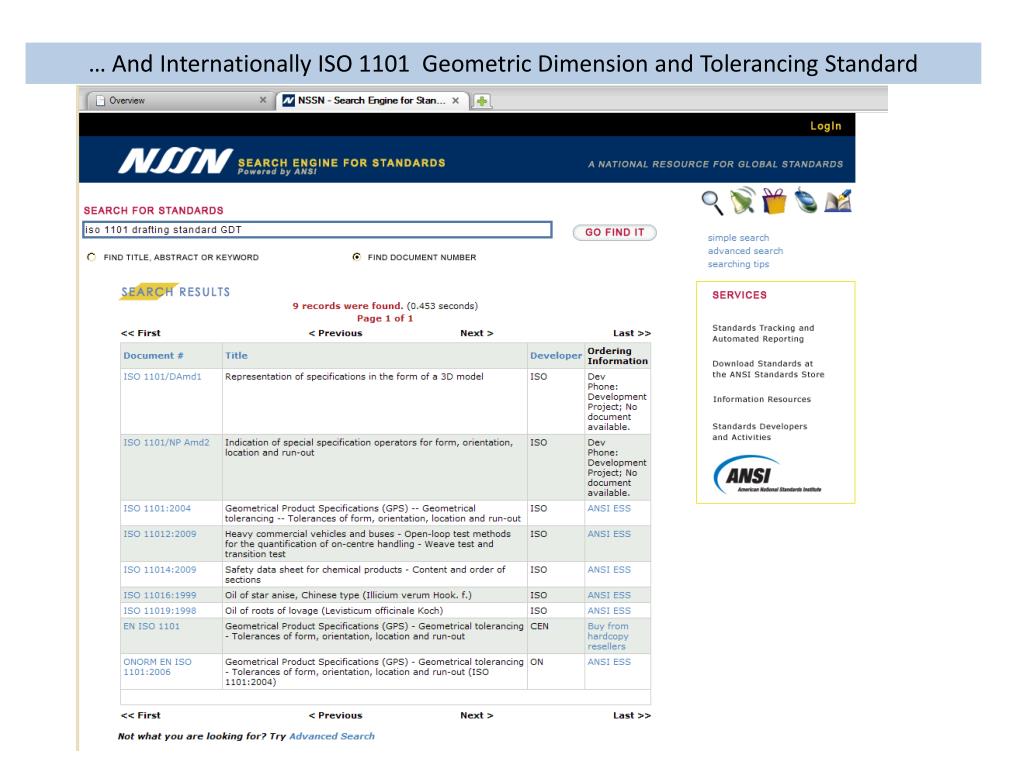
Task: Select Find Title, Abstract or Keyword radio
Action: [x=91, y=257]
